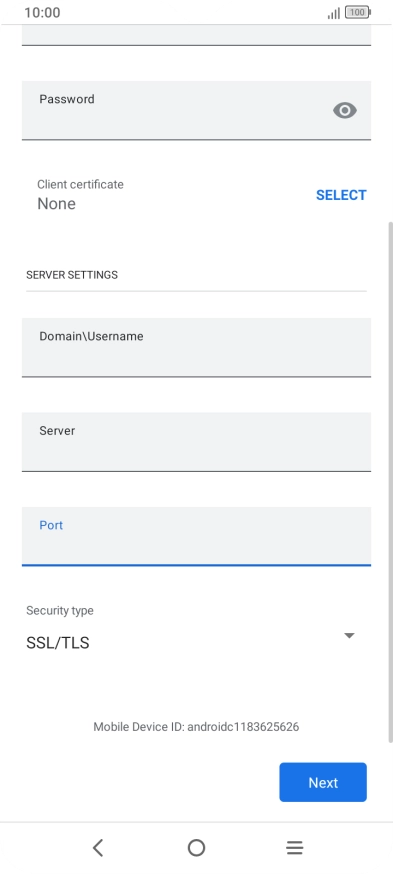The height and width of the screenshot is (874, 393).
Task: Tap the signal strength icon in the status bar
Action: [x=334, y=13]
